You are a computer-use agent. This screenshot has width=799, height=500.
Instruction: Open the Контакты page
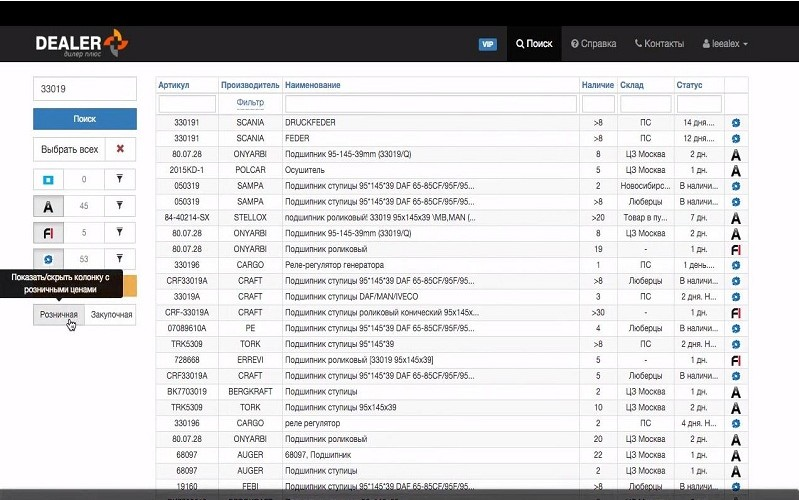coord(659,44)
